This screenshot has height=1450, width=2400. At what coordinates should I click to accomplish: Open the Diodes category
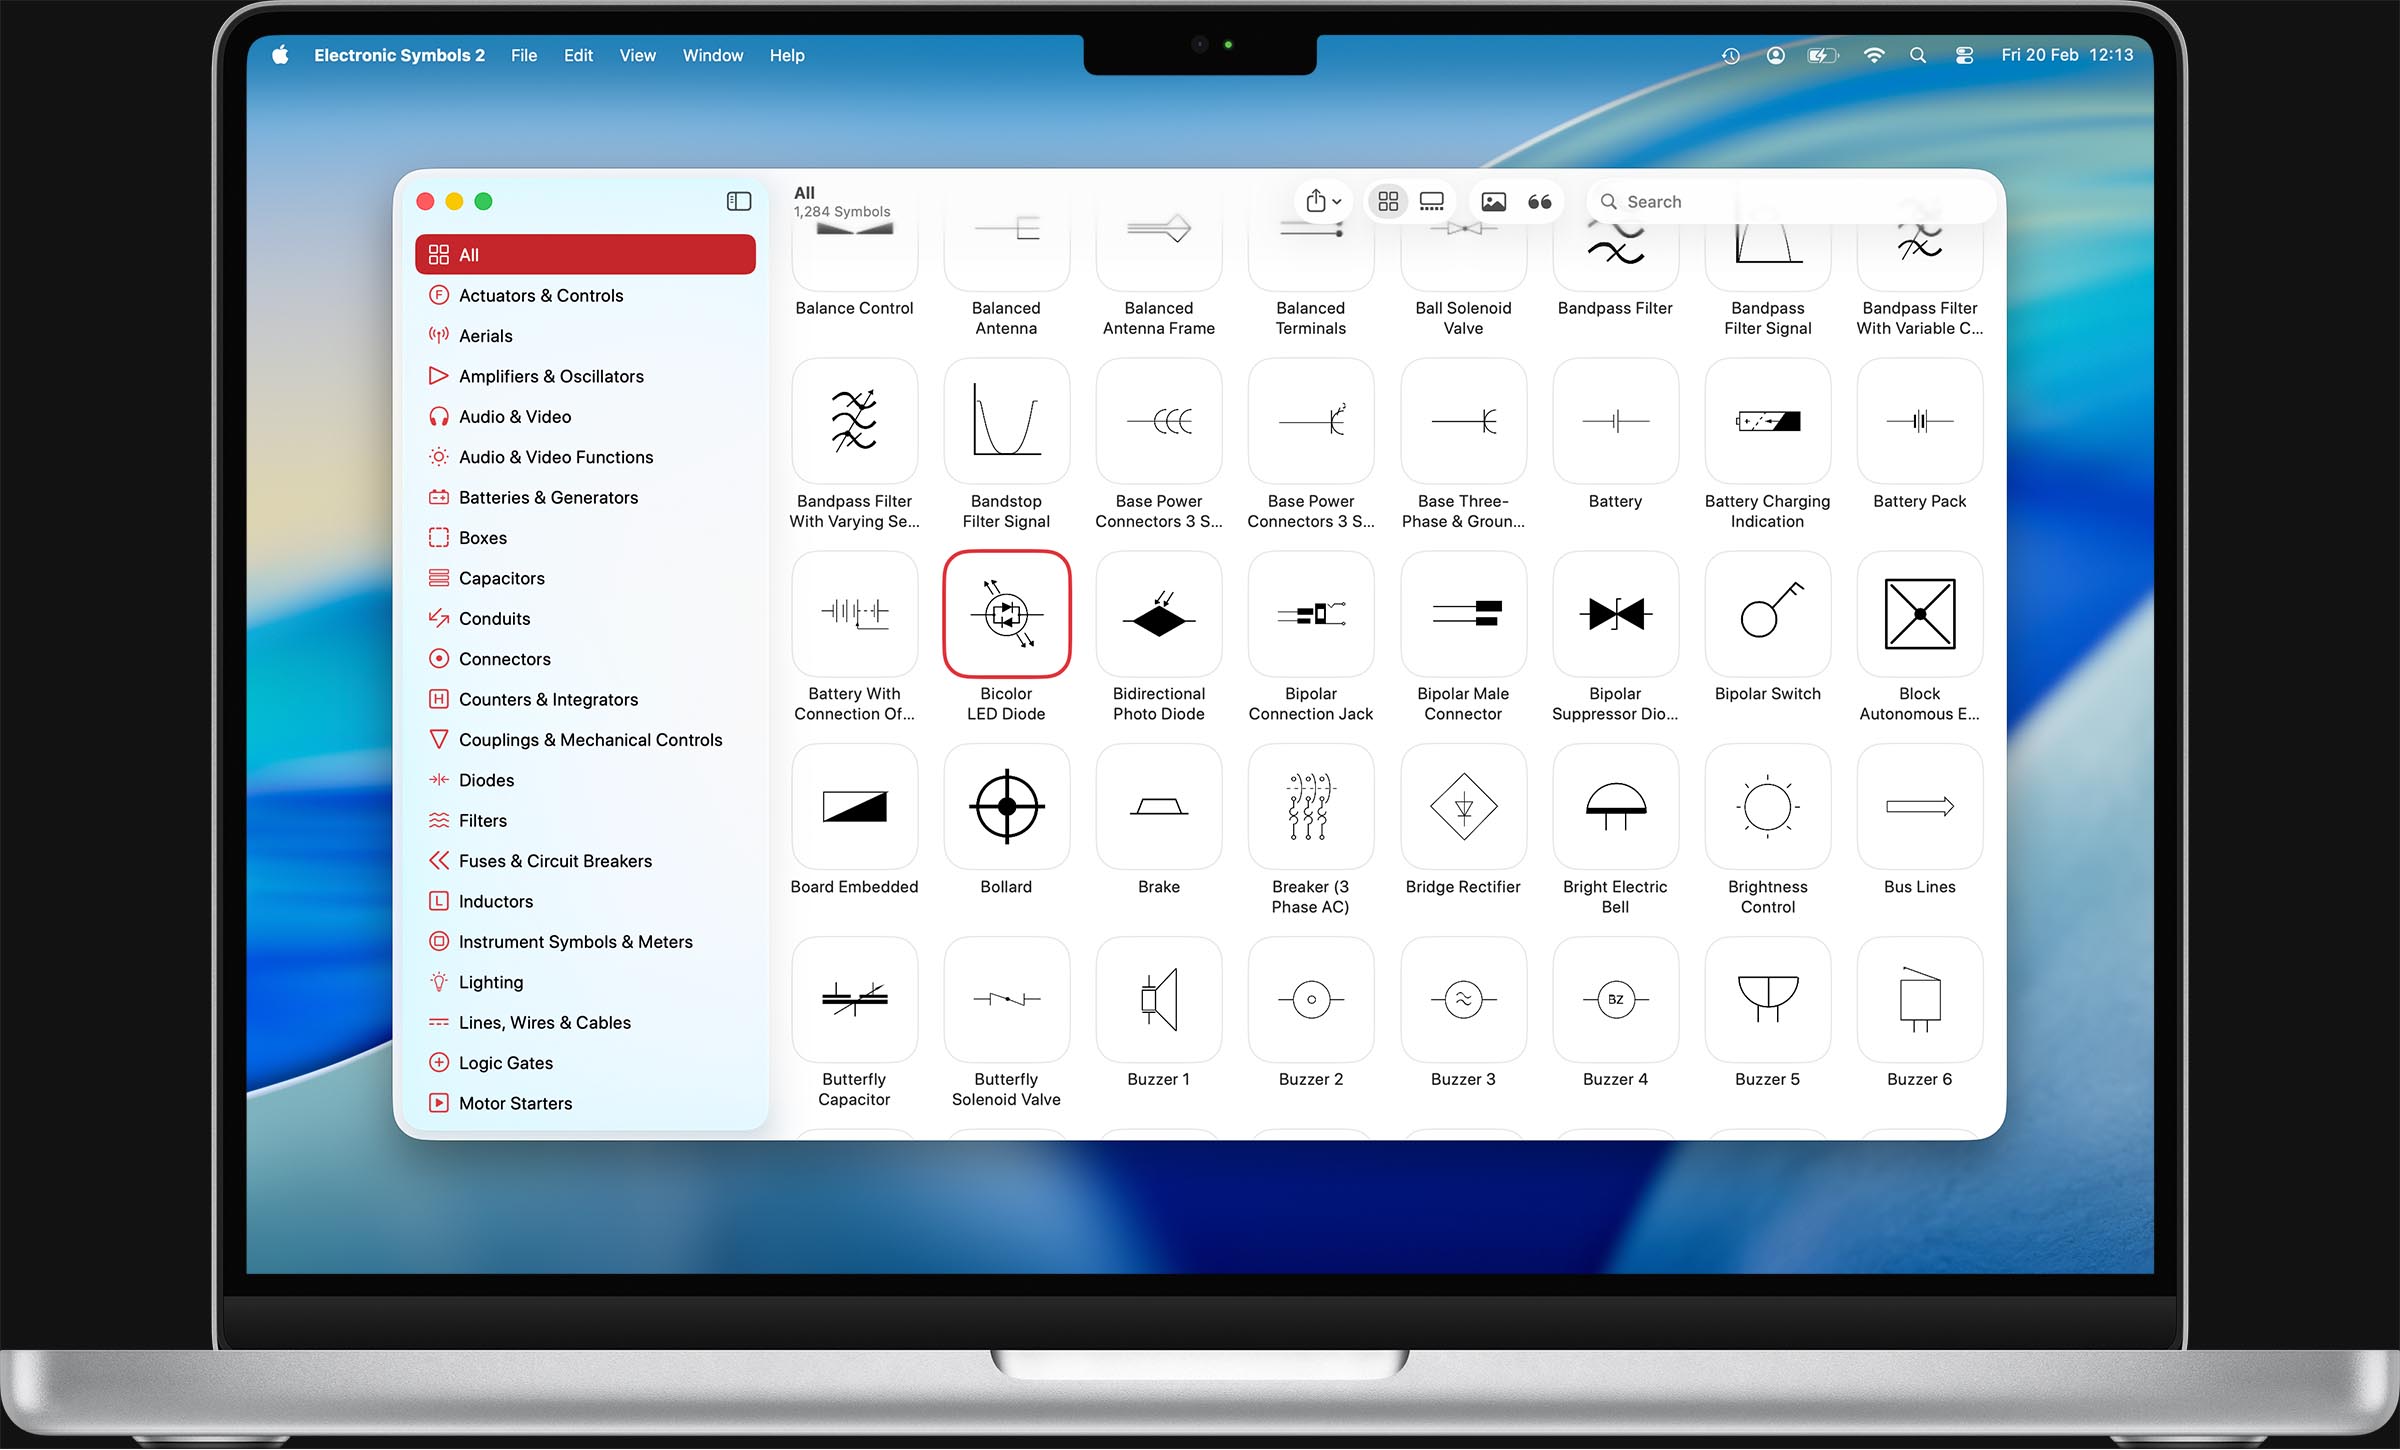coord(486,780)
